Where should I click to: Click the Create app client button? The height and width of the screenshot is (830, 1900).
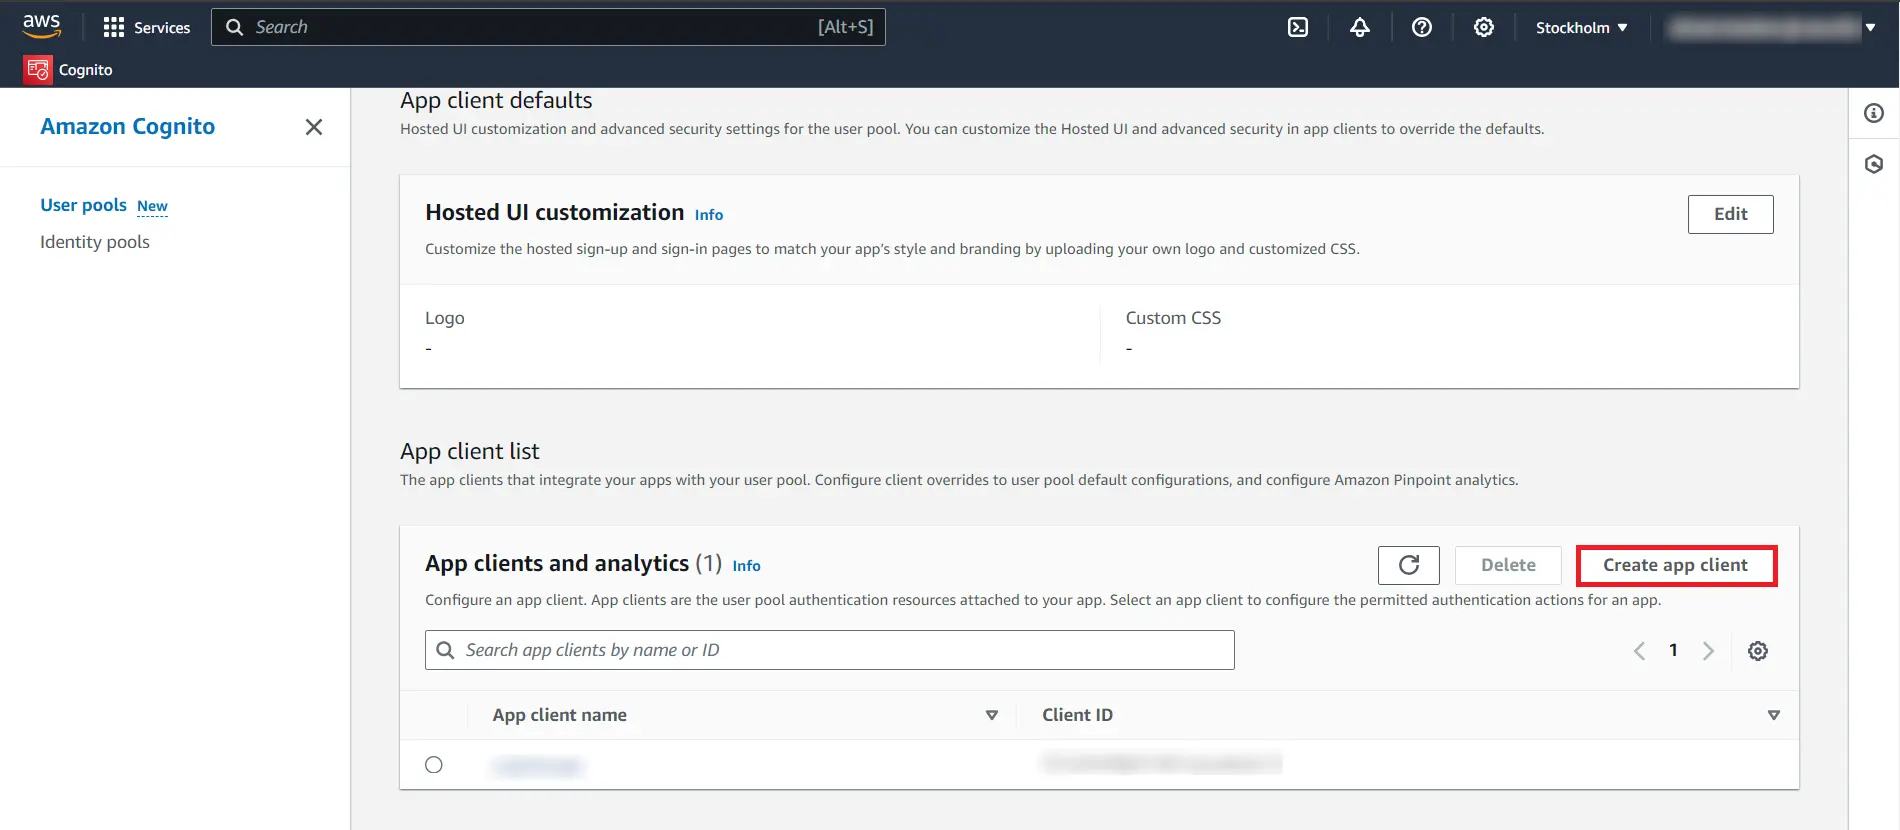(x=1676, y=565)
